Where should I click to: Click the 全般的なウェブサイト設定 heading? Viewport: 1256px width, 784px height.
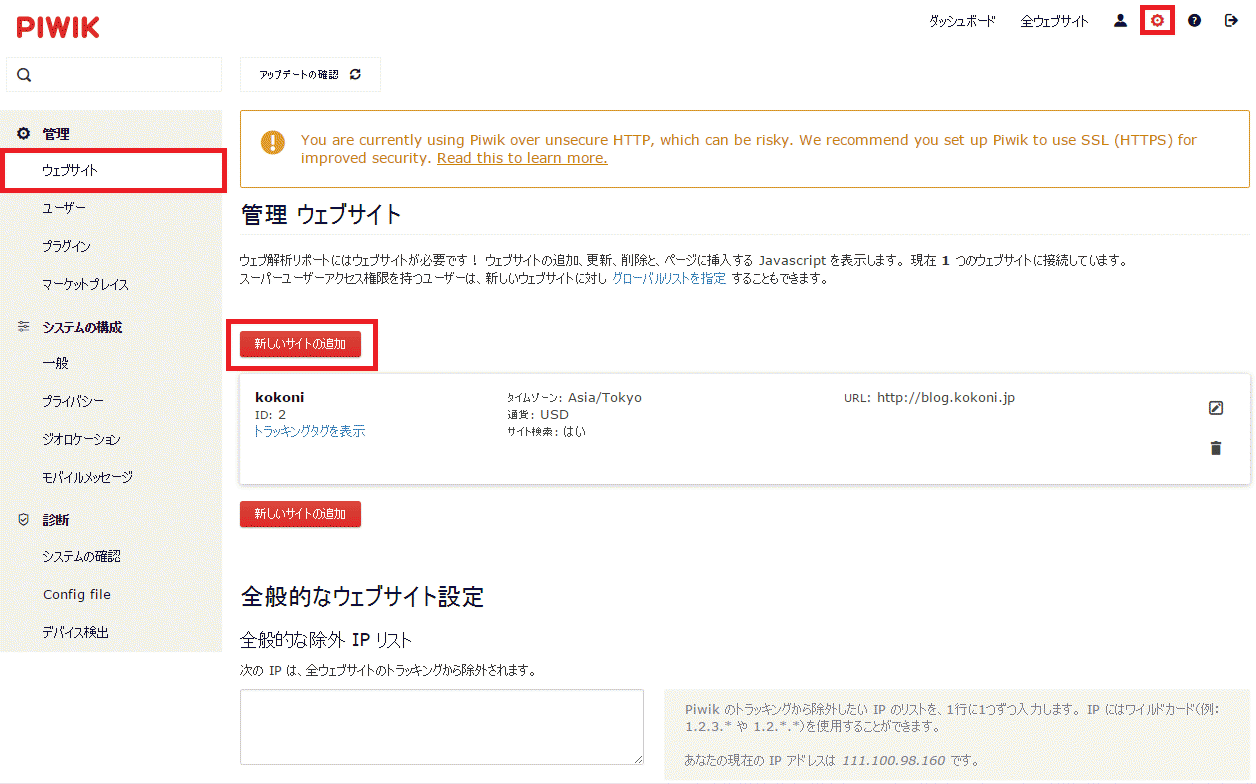pyautogui.click(x=363, y=597)
